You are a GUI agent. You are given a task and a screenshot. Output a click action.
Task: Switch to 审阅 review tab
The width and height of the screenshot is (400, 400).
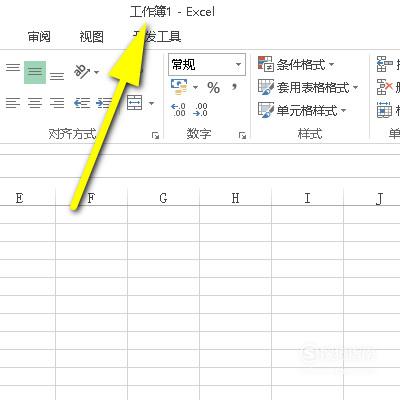pyautogui.click(x=39, y=36)
